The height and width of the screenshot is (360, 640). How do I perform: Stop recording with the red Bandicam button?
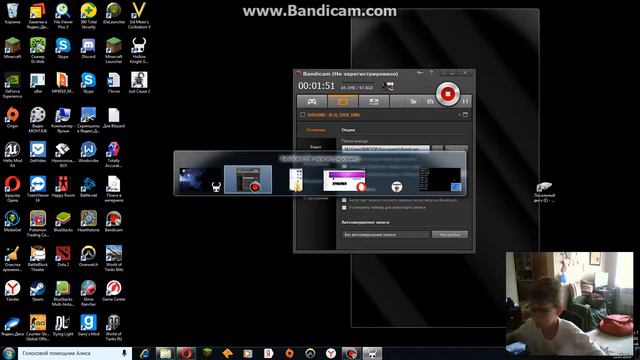pos(447,94)
